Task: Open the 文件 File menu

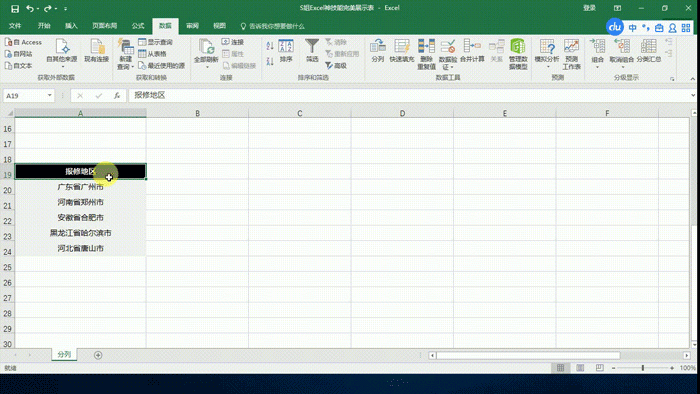Action: 15,26
